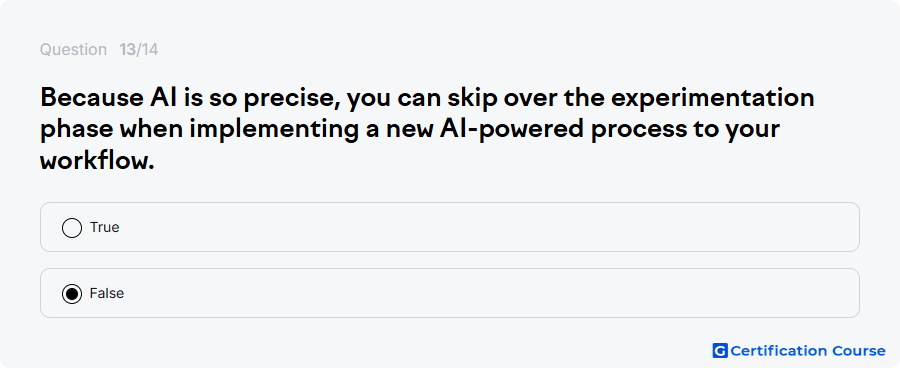900x368 pixels.
Task: Click the bold question statement text
Action: 427,129
